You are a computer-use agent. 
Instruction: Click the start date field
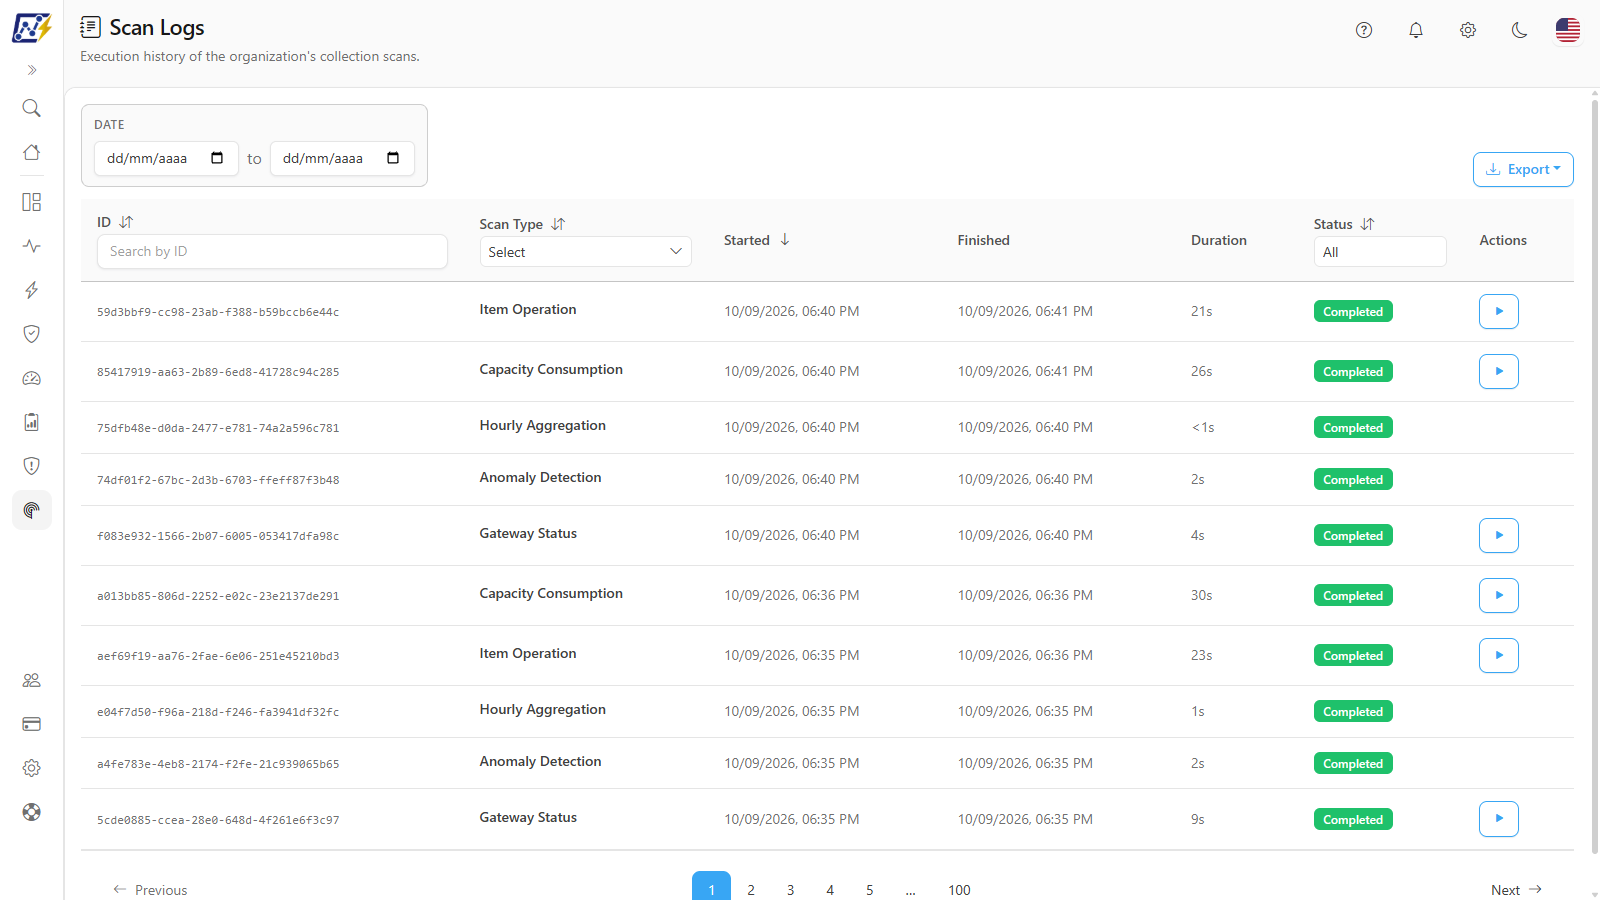point(166,158)
